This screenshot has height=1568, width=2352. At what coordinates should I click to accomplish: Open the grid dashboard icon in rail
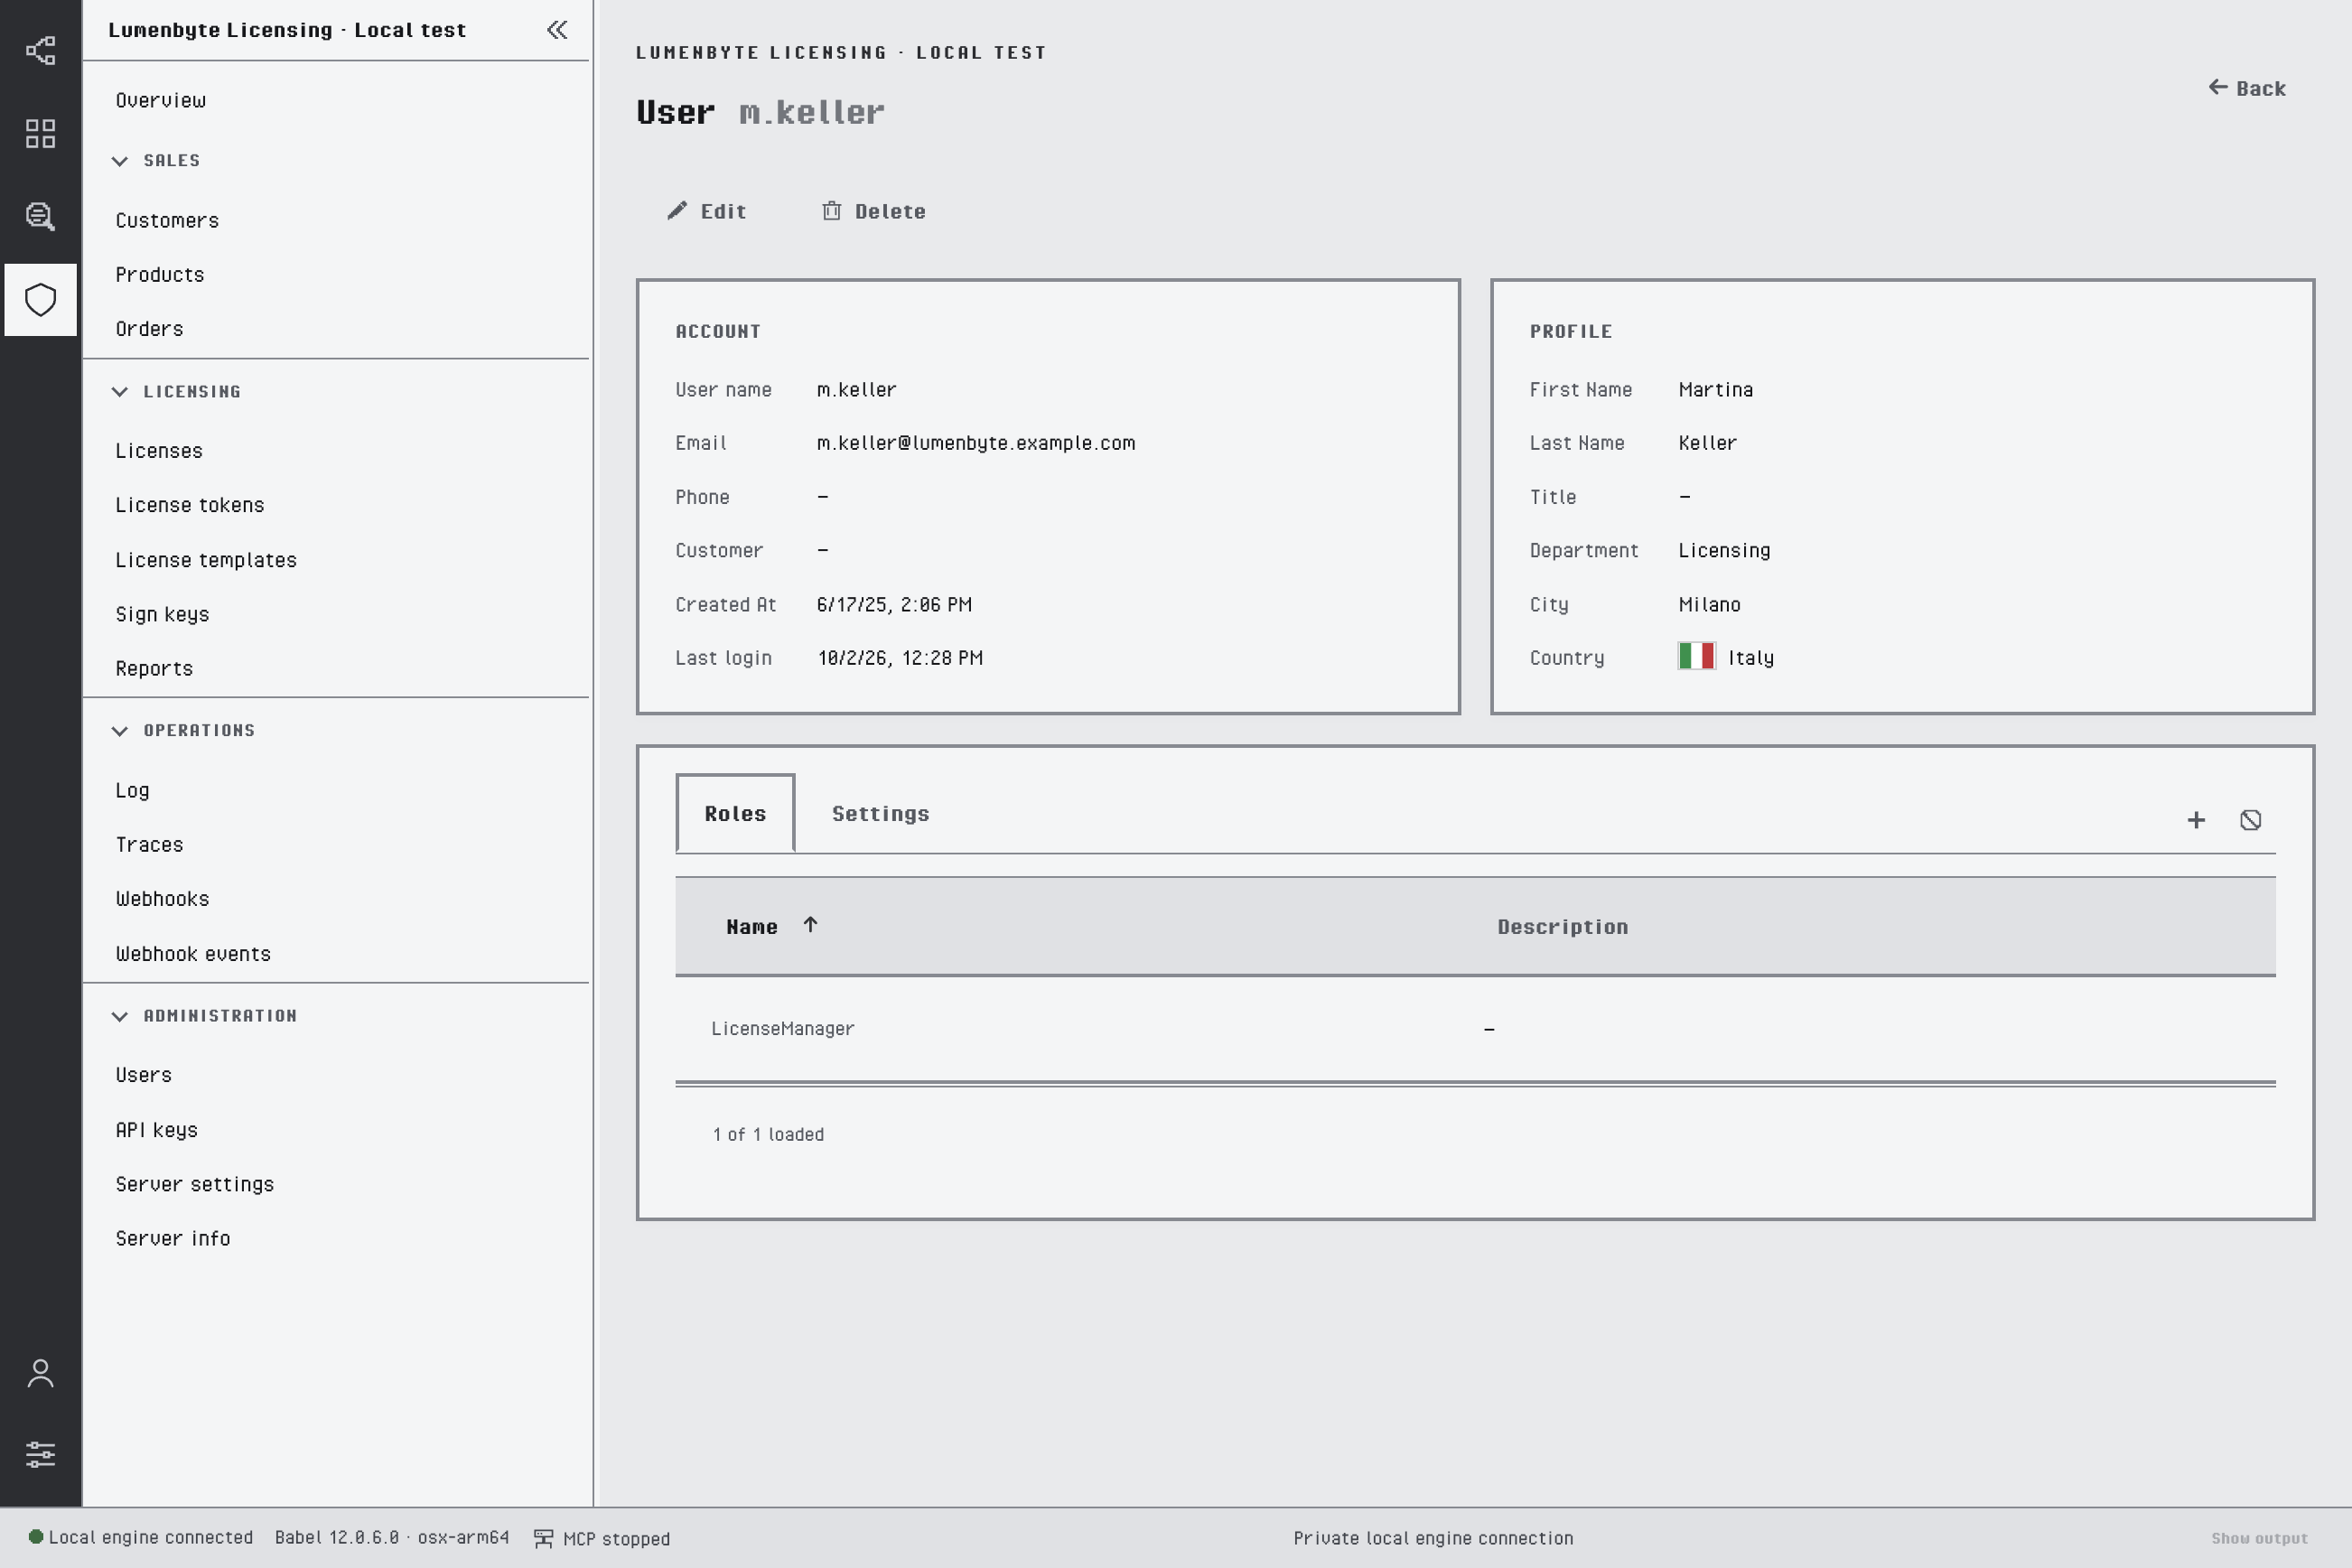coord(40,133)
